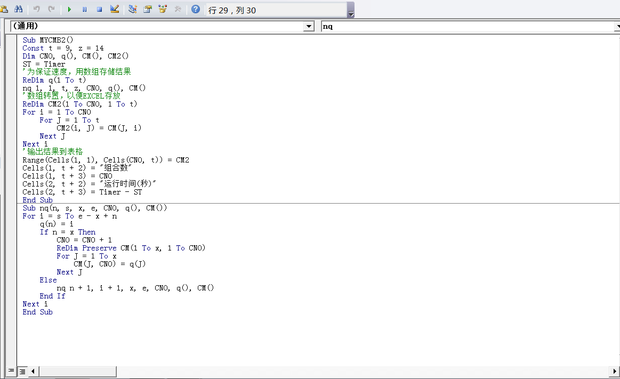This screenshot has height=379, width=620.
Task: Click horizontal scrollbar left arrow
Action: coord(33,371)
